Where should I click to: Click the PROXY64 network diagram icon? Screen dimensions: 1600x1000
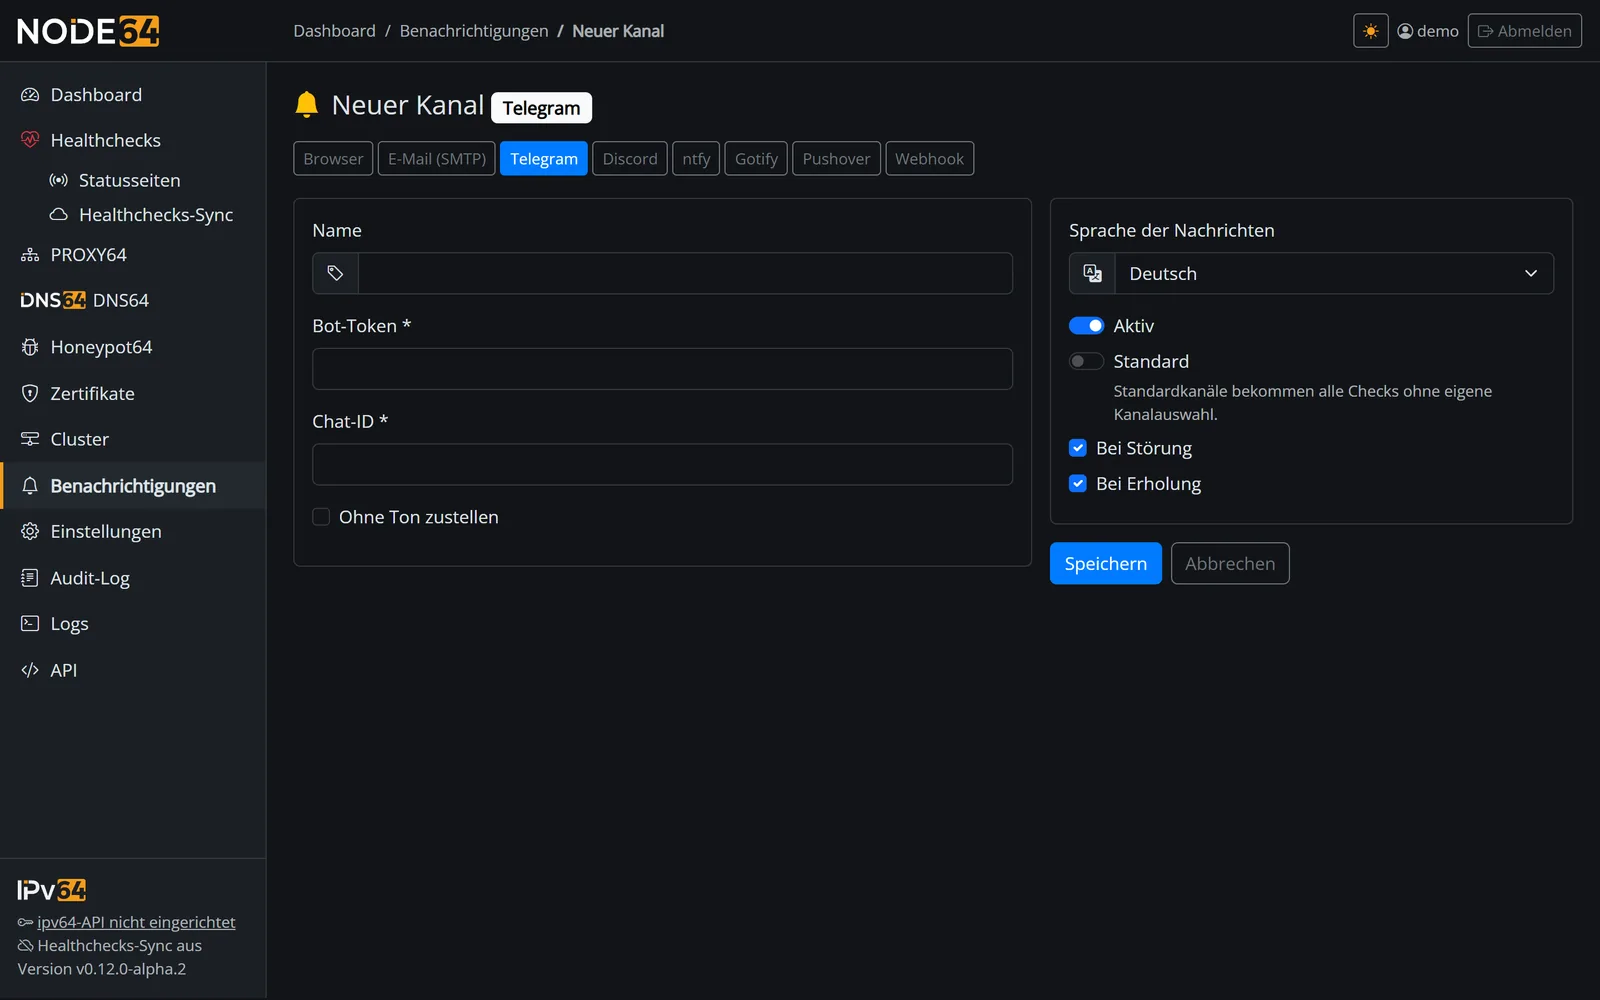coord(30,255)
